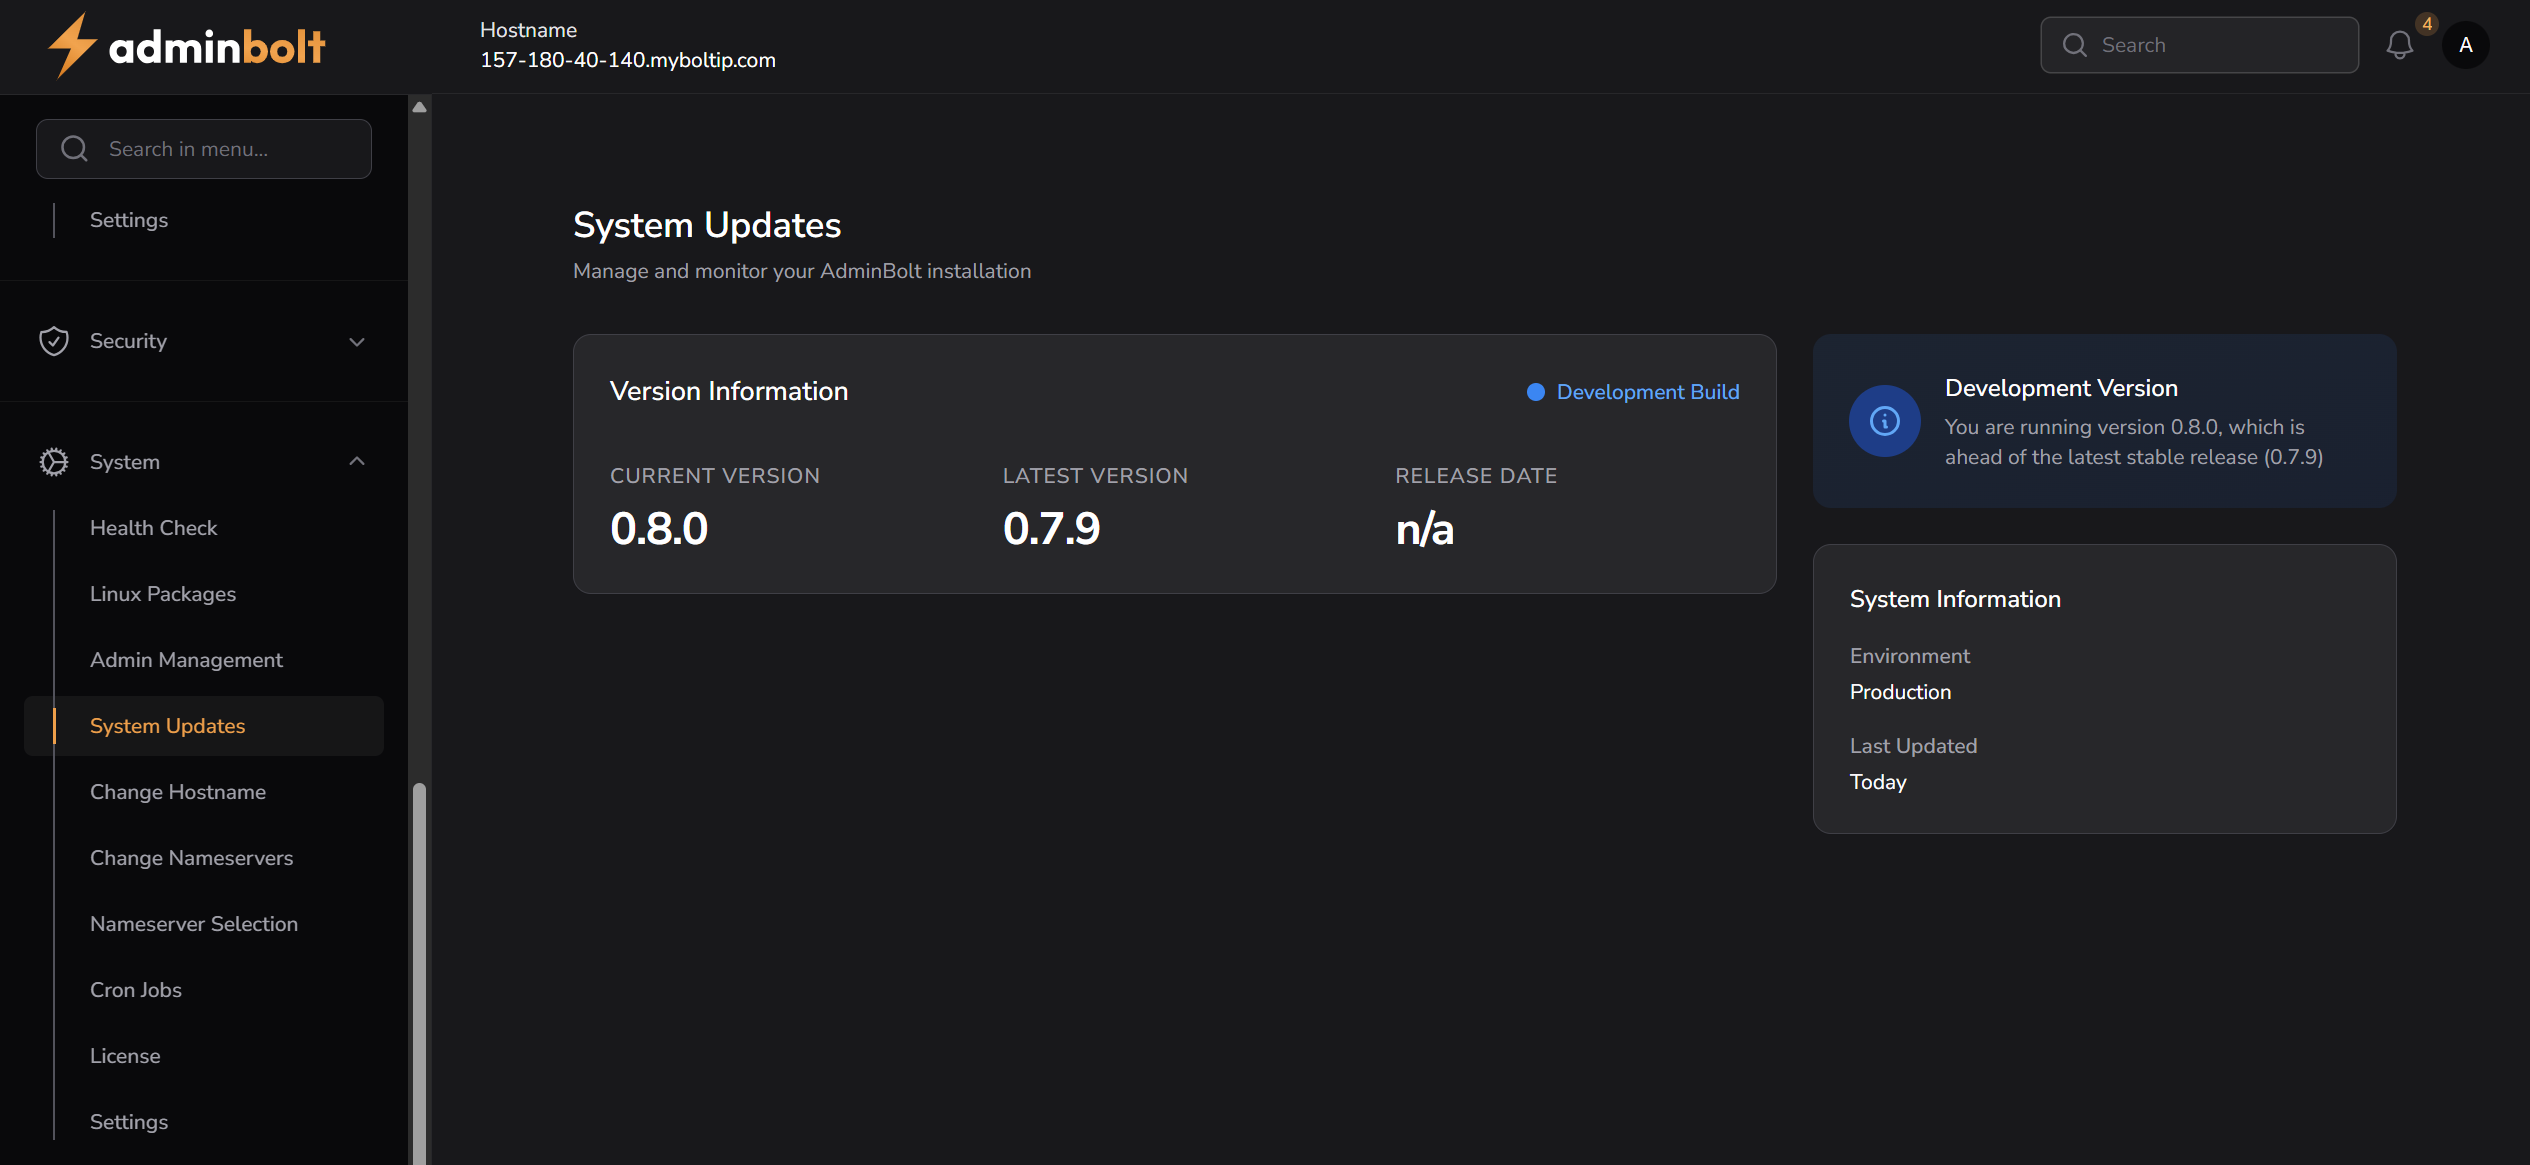Image resolution: width=2530 pixels, height=1165 pixels.
Task: Click inside the top Search field
Action: (x=2200, y=45)
